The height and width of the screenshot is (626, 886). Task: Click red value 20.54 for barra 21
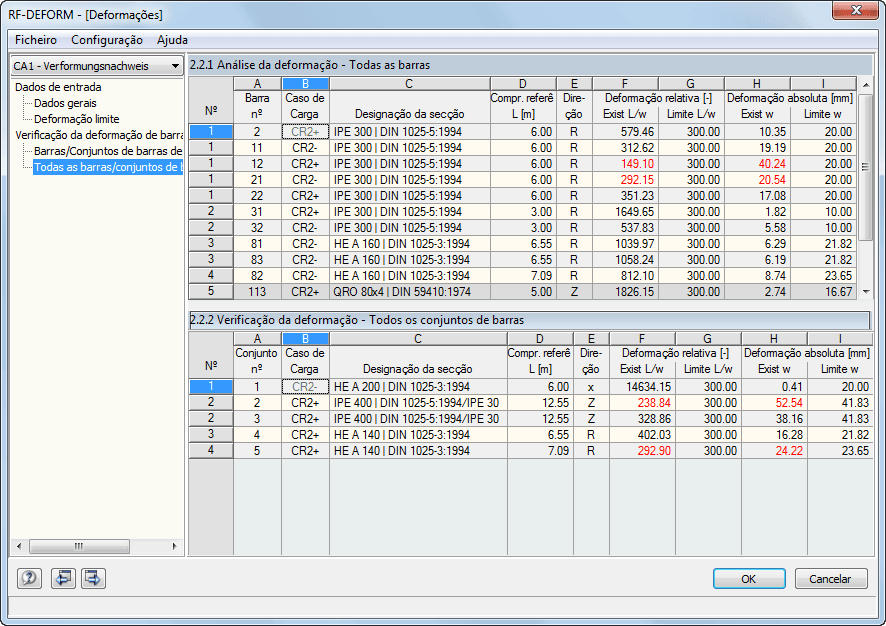coord(757,180)
